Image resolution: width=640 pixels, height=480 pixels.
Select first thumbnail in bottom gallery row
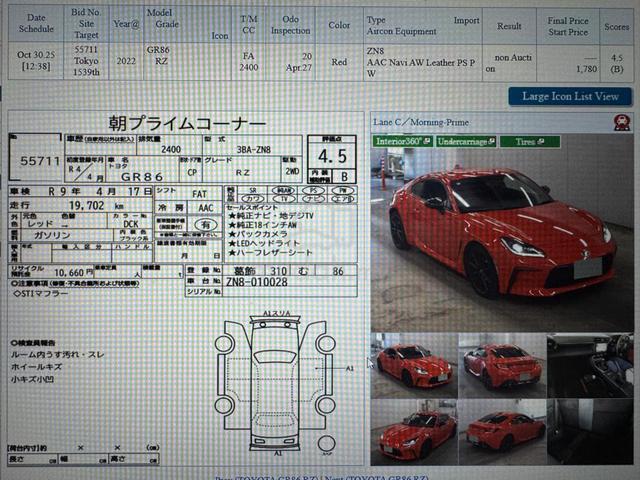pyautogui.click(x=413, y=432)
